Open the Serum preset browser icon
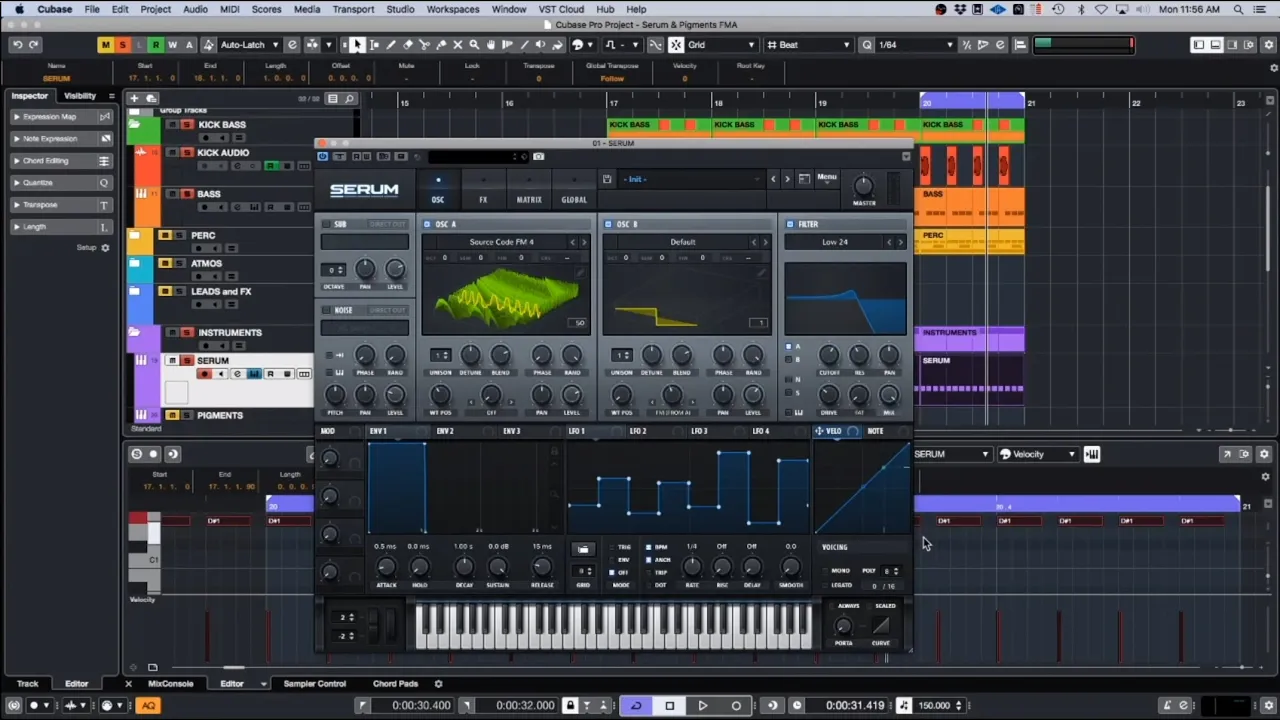This screenshot has width=1280, height=720. [804, 179]
